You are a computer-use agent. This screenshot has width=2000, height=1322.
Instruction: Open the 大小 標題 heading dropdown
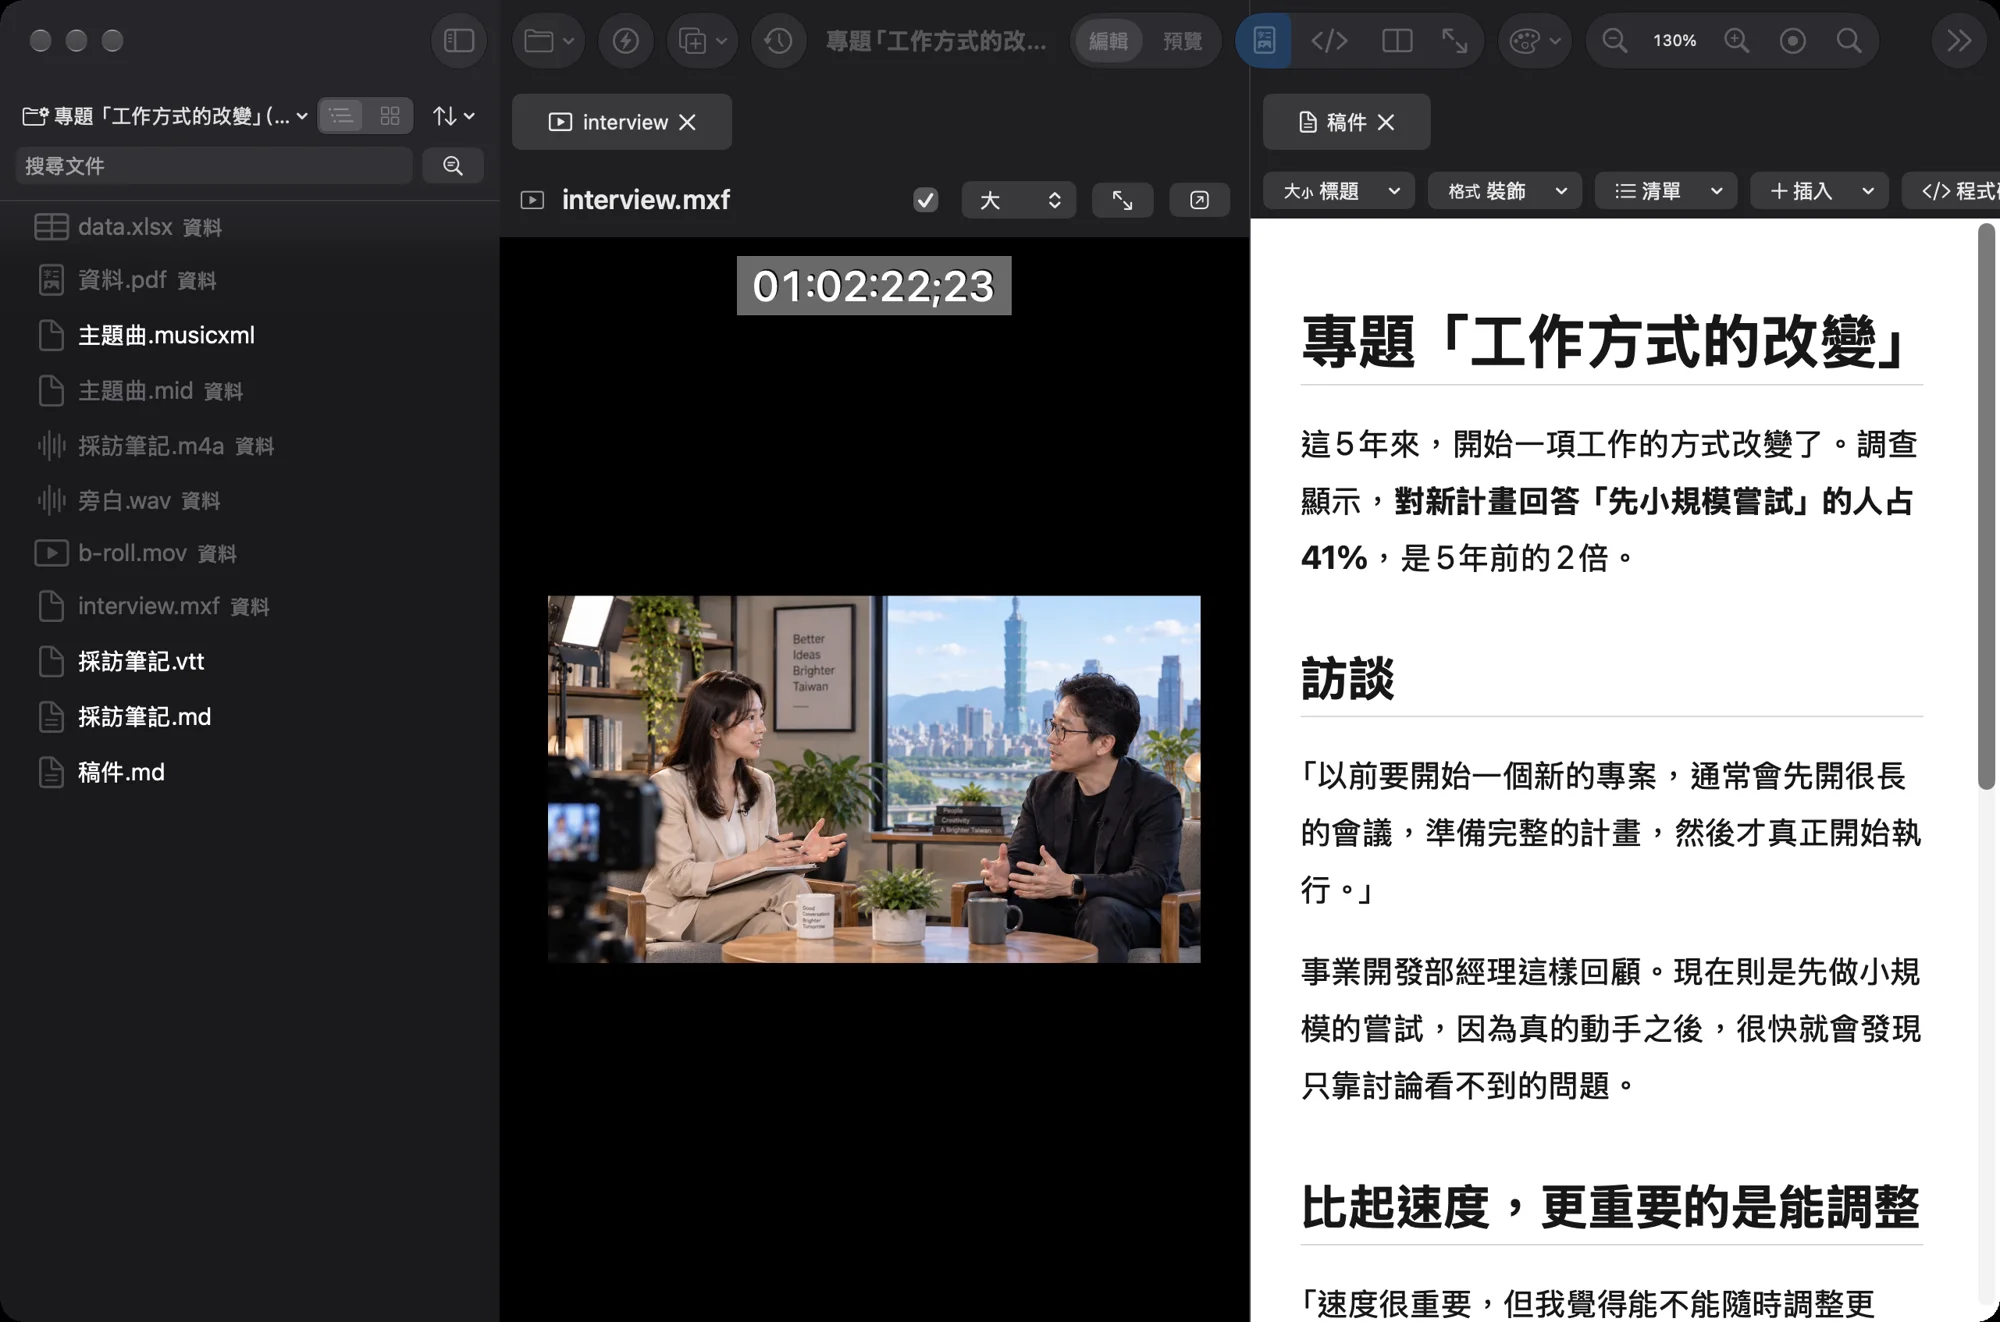tap(1339, 191)
